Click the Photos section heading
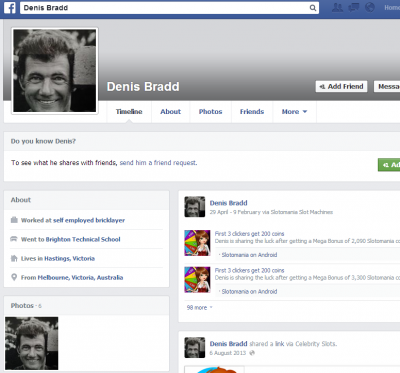 click(x=22, y=305)
